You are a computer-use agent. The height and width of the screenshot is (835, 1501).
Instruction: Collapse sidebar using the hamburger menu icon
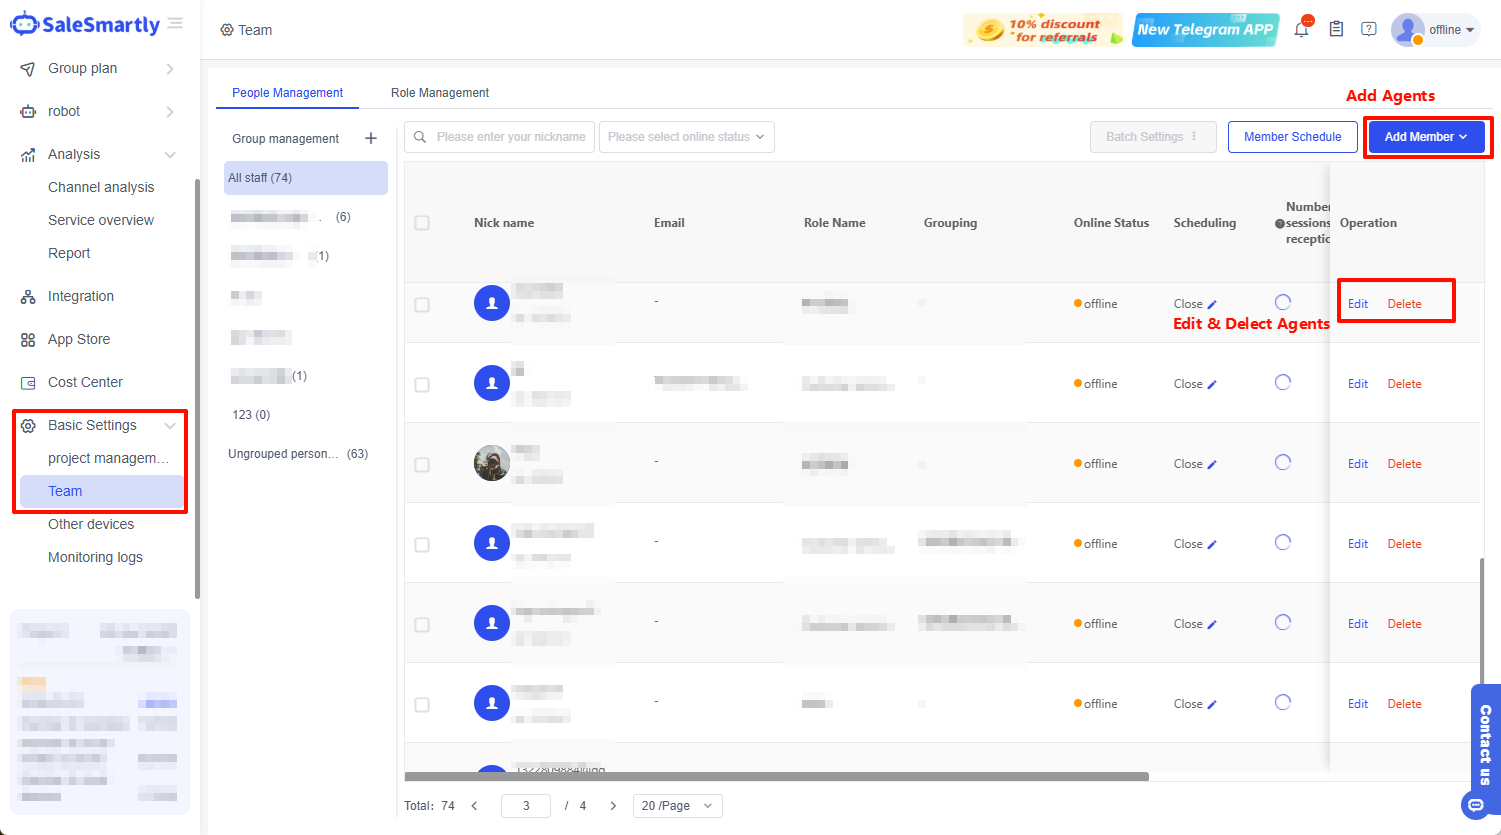176,23
